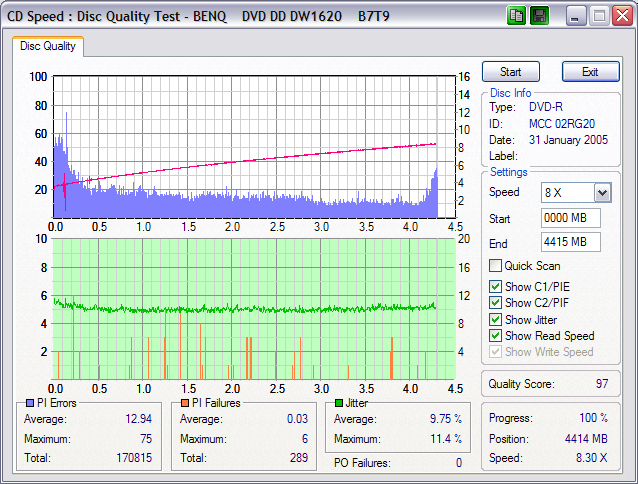
Task: Open the Speed 8 X dropdown
Action: (x=602, y=192)
